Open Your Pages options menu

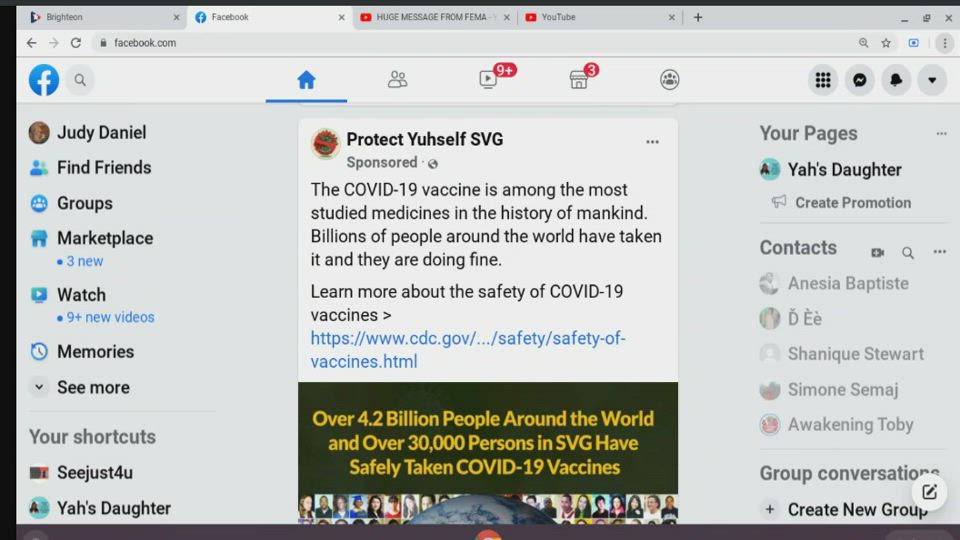940,134
